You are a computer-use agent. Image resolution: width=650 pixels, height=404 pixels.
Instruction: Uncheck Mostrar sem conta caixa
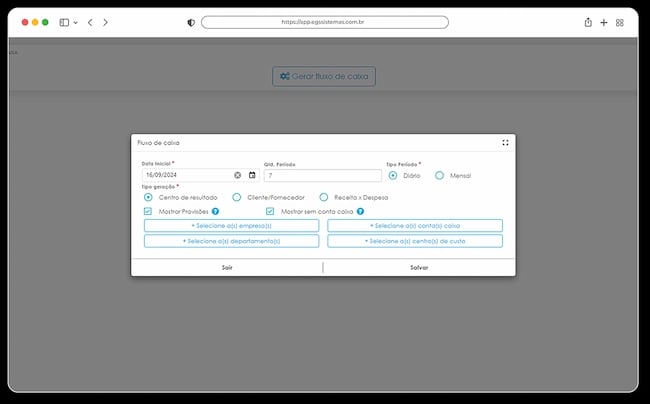pyautogui.click(x=270, y=211)
